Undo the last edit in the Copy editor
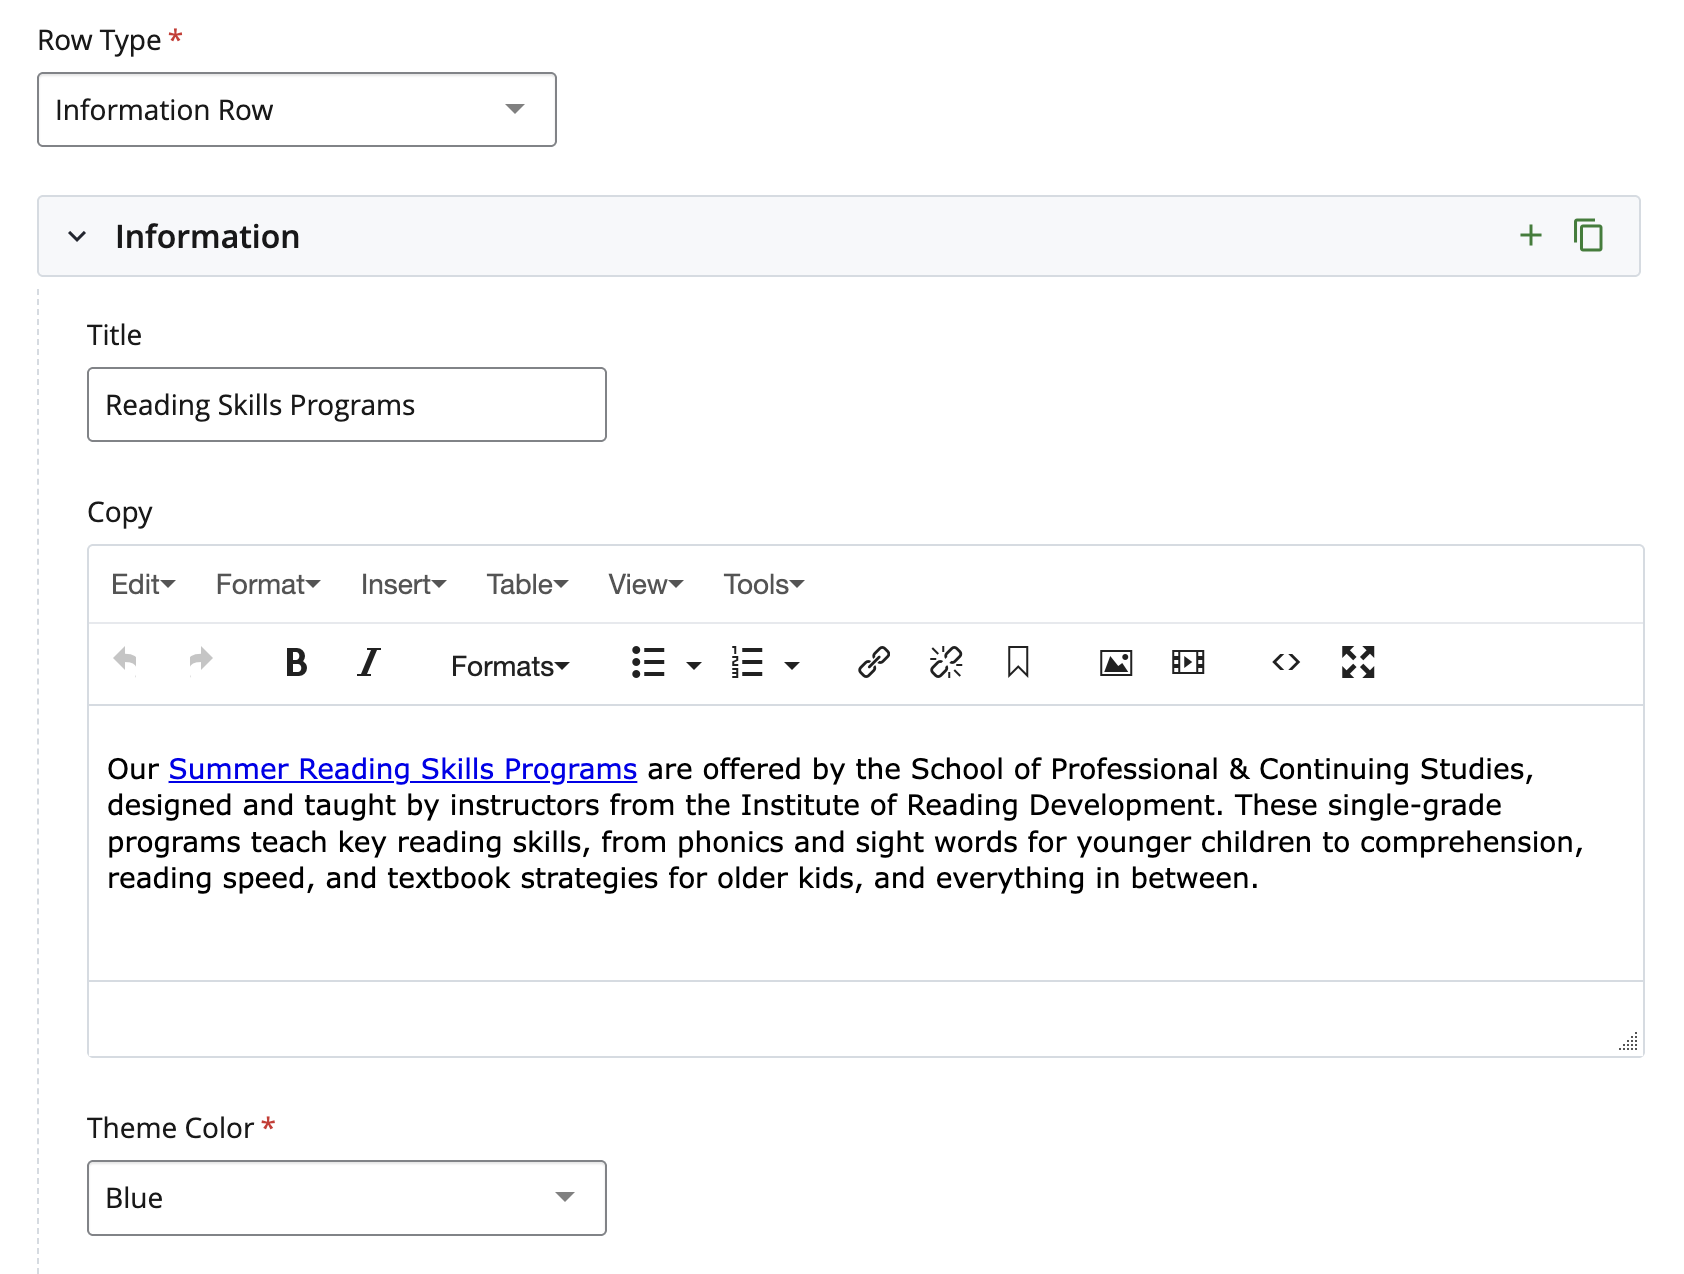Viewport: 1684px width, 1274px height. click(125, 661)
